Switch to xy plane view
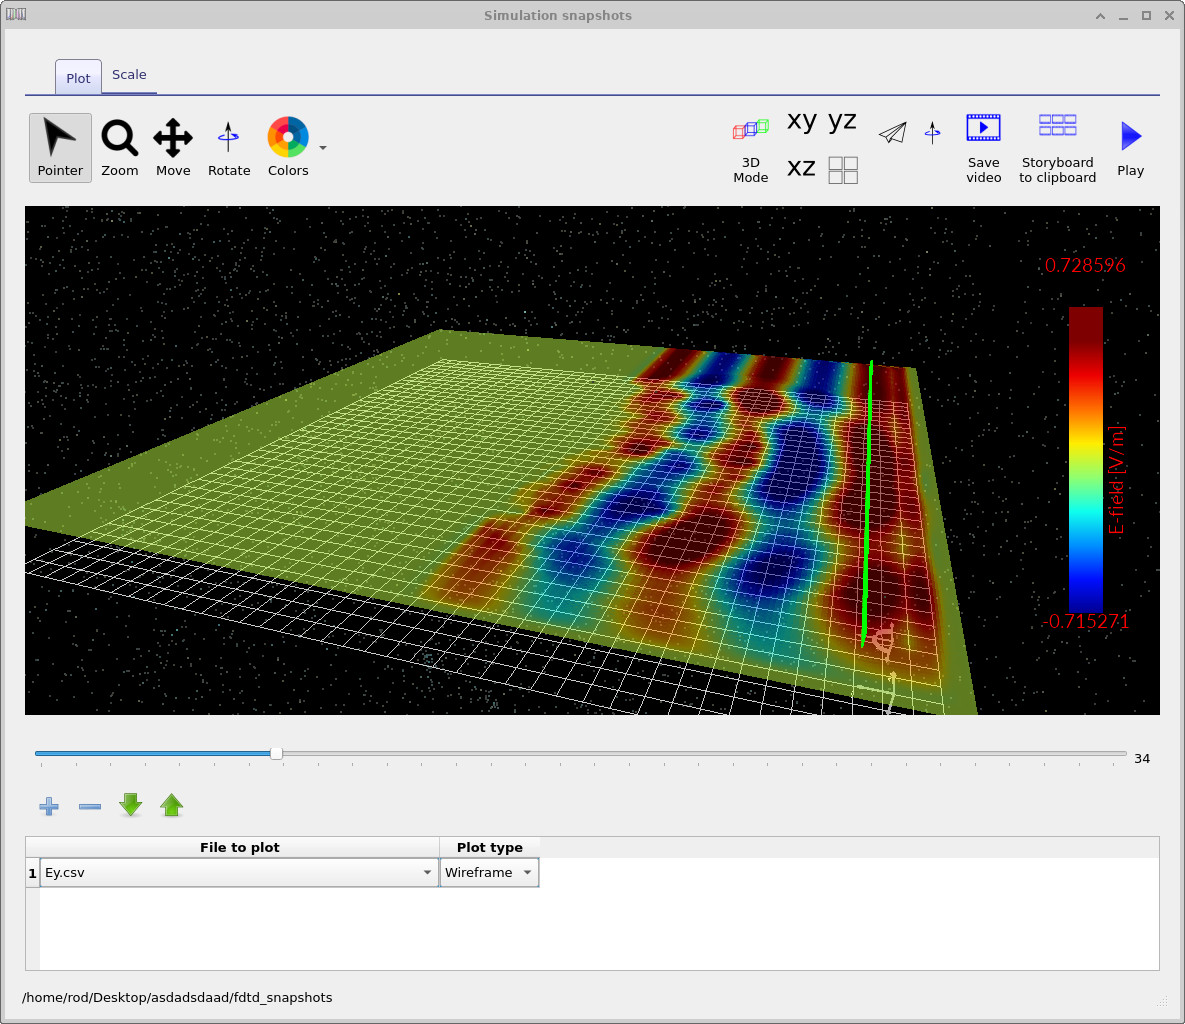Viewport: 1185px width, 1024px height. tap(801, 121)
